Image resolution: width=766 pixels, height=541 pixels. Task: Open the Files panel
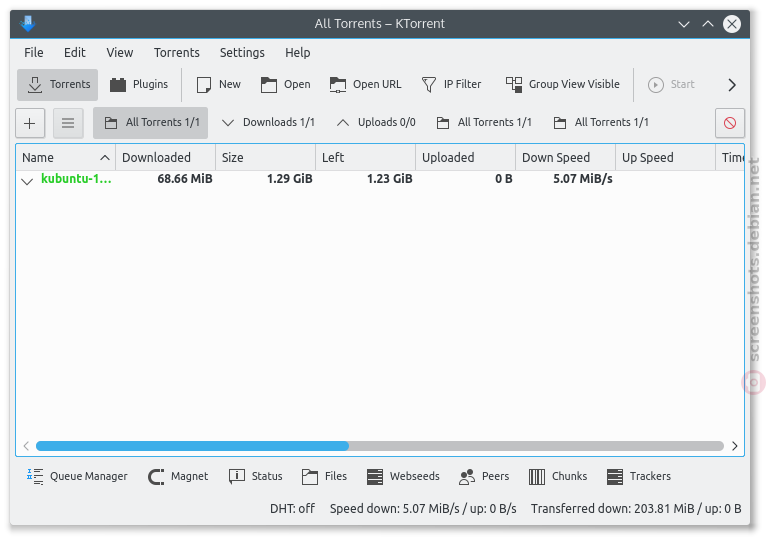(x=324, y=476)
